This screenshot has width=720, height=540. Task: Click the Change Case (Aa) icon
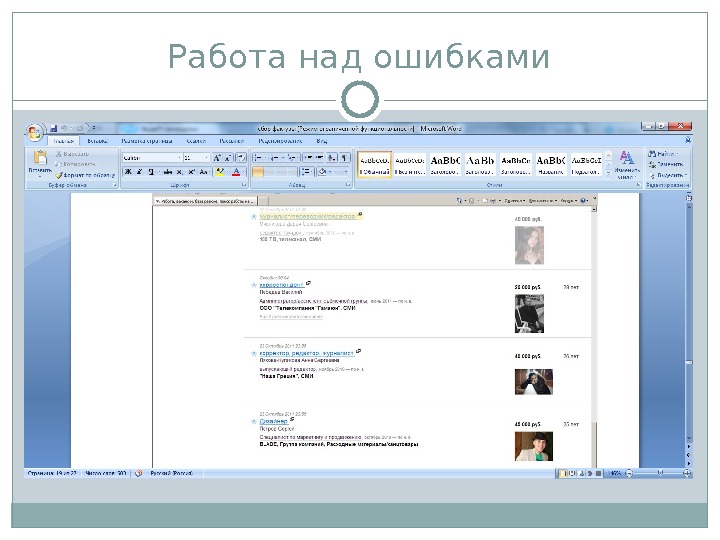204,172
